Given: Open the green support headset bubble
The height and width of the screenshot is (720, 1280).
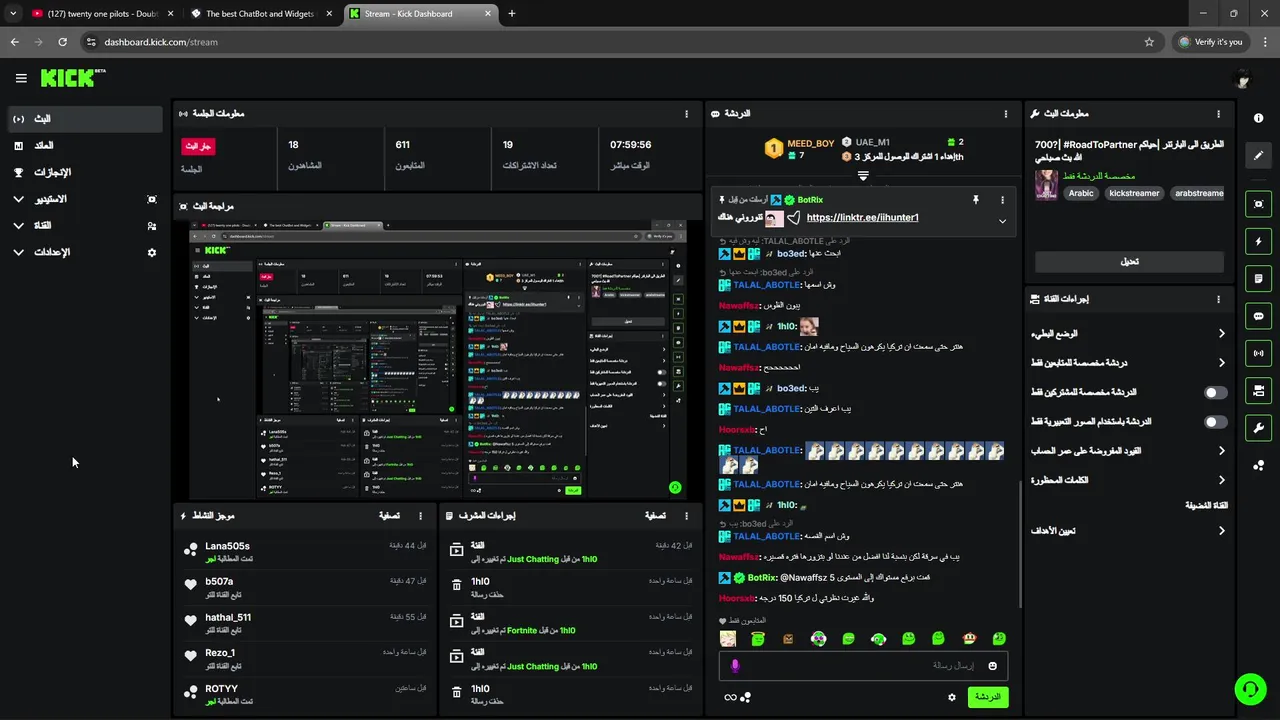Looking at the screenshot, I should 1250,689.
